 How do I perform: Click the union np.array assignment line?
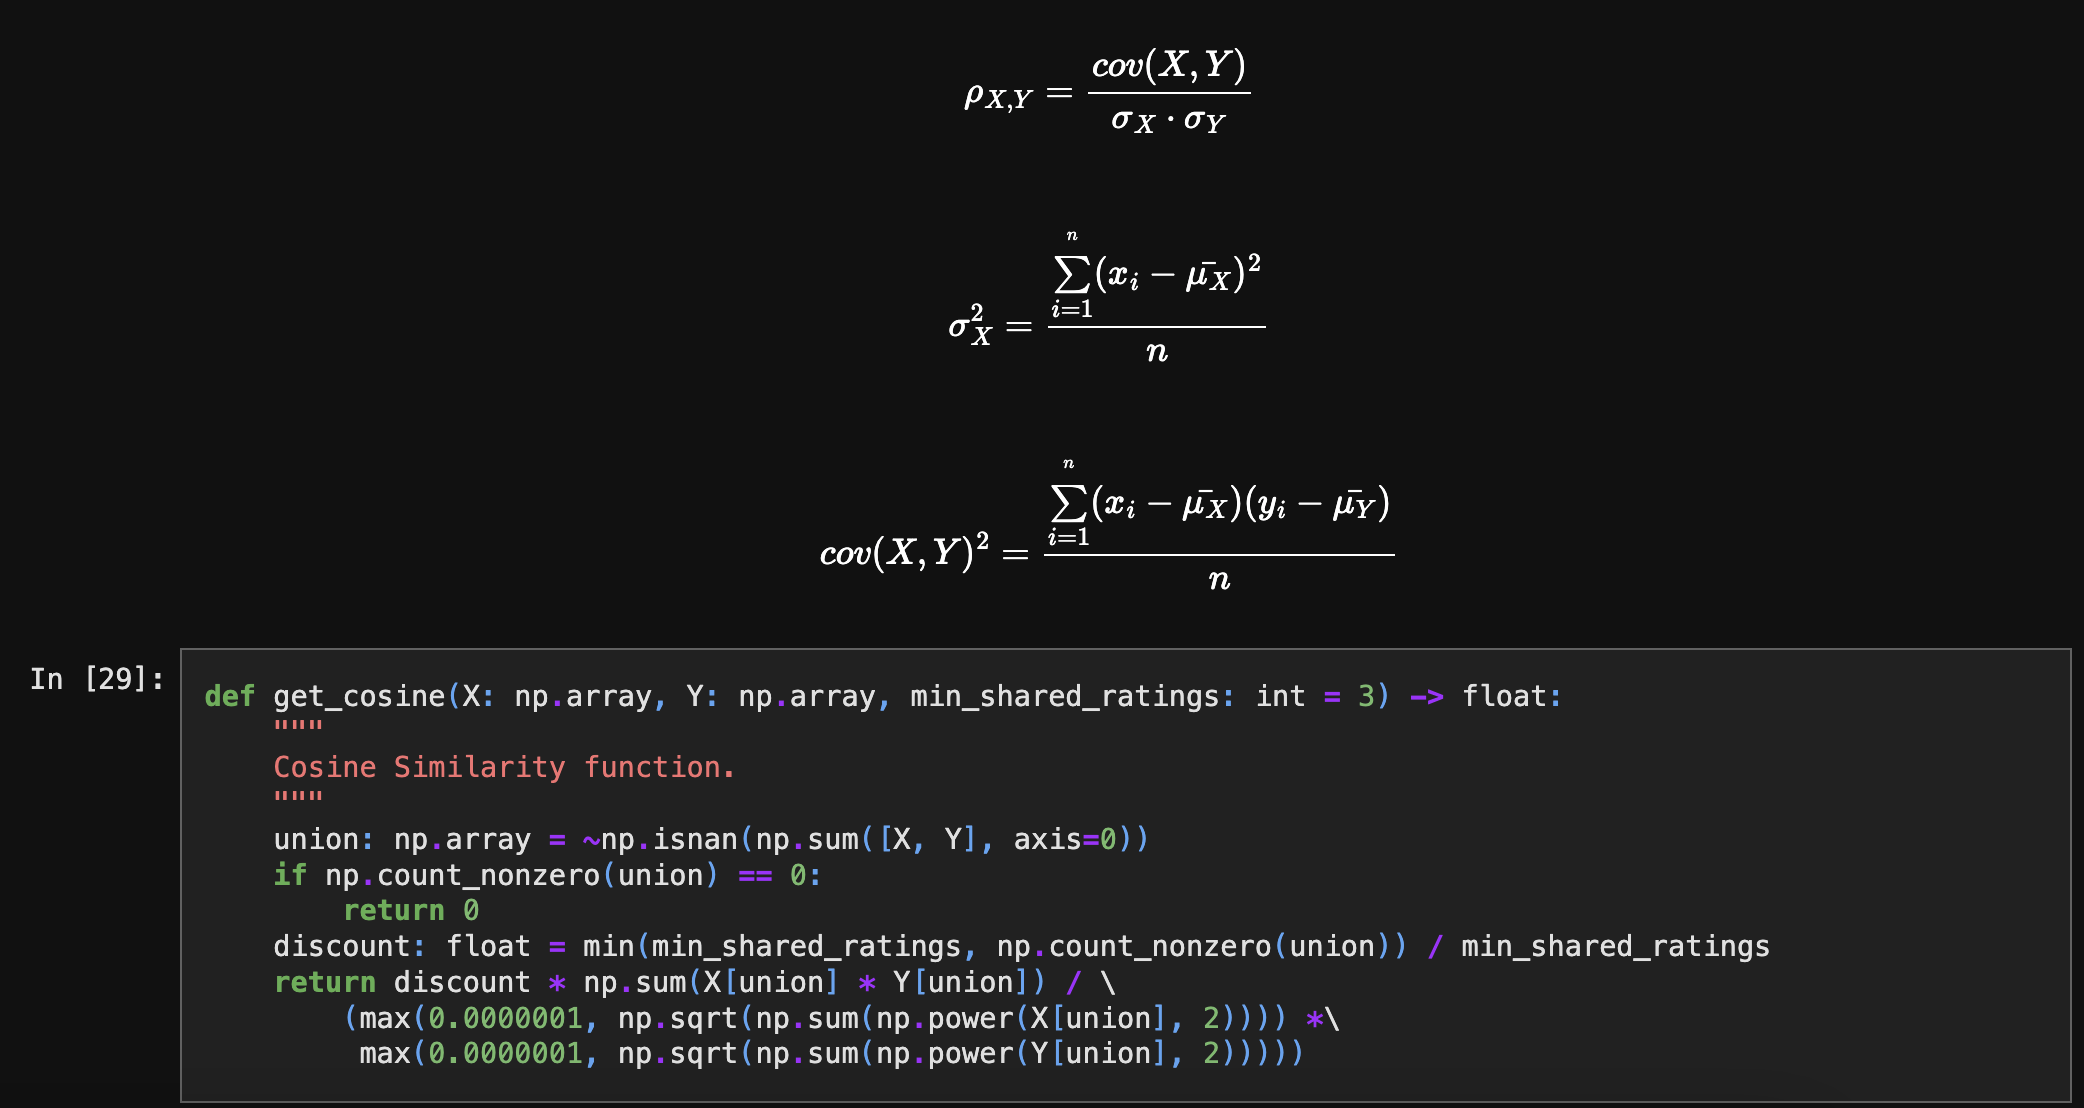710,839
